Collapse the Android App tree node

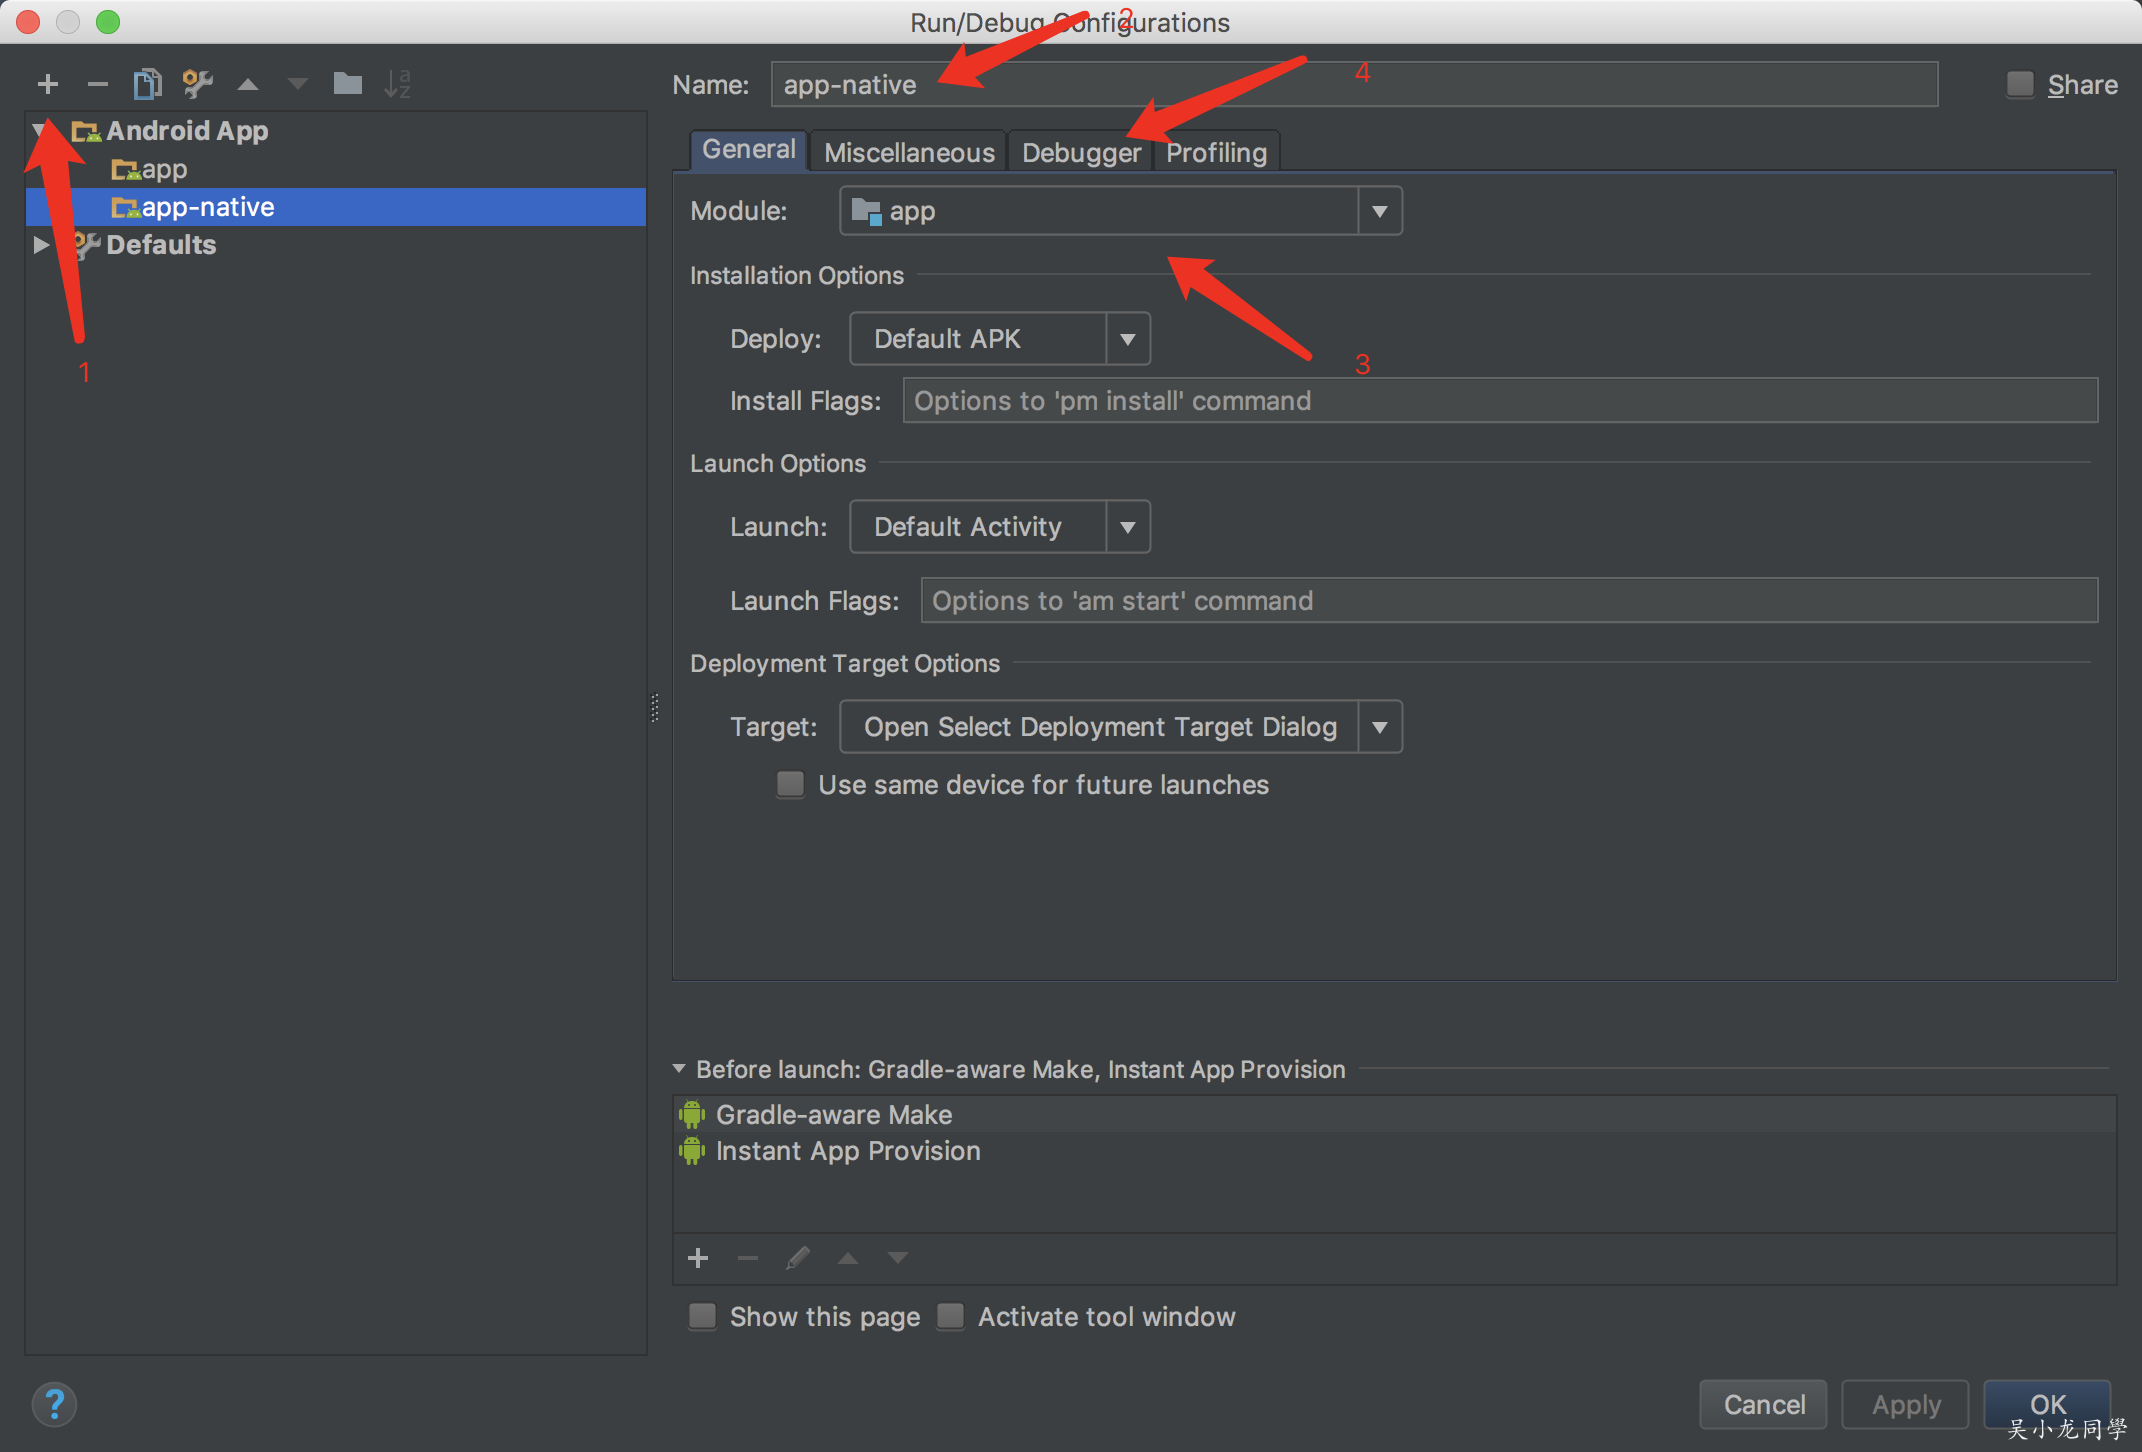point(39,131)
